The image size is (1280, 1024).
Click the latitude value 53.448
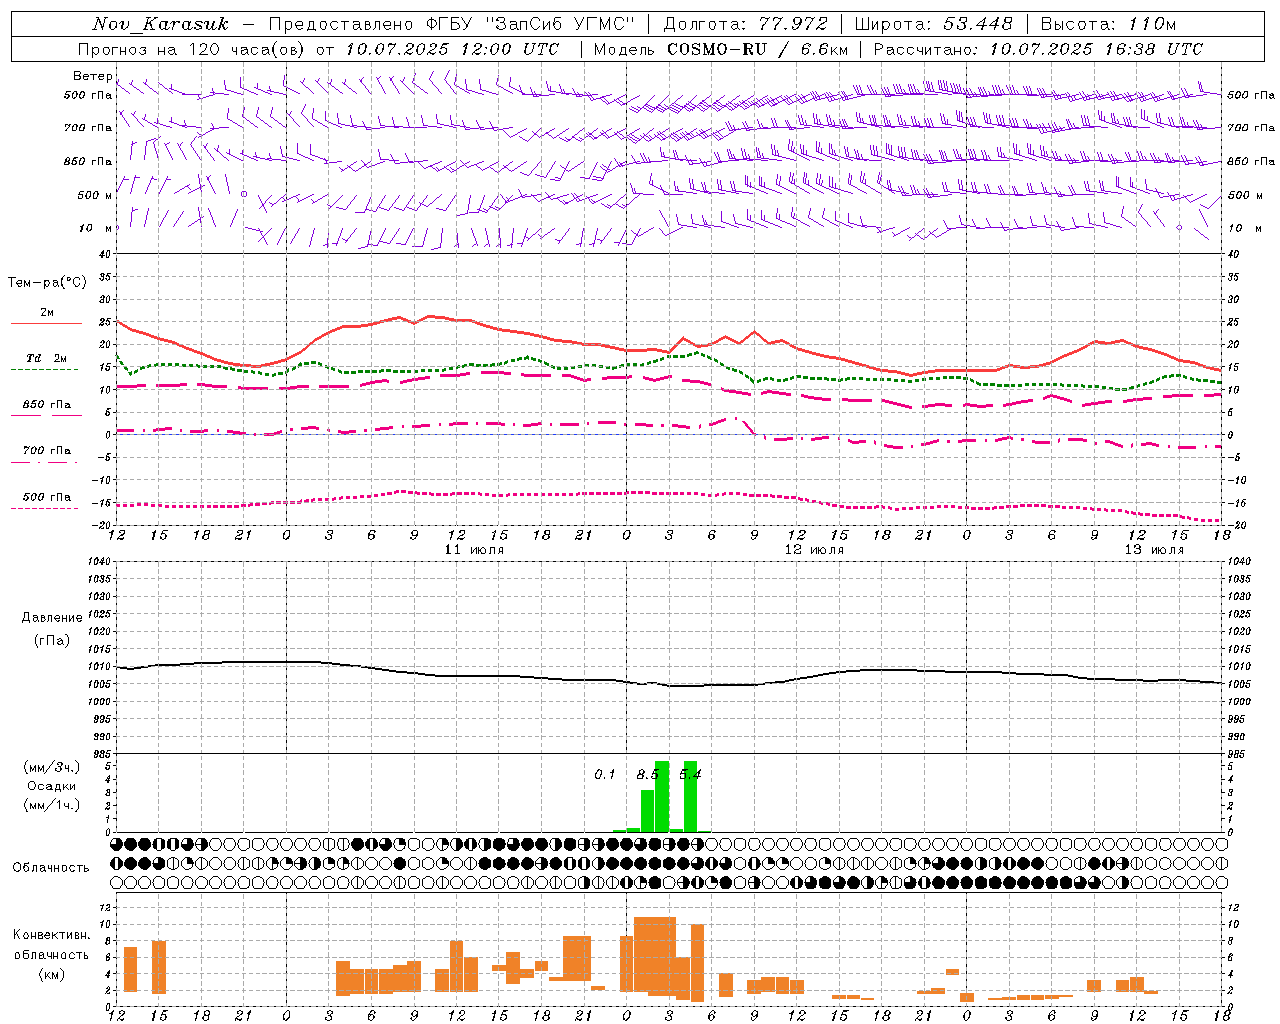[978, 24]
